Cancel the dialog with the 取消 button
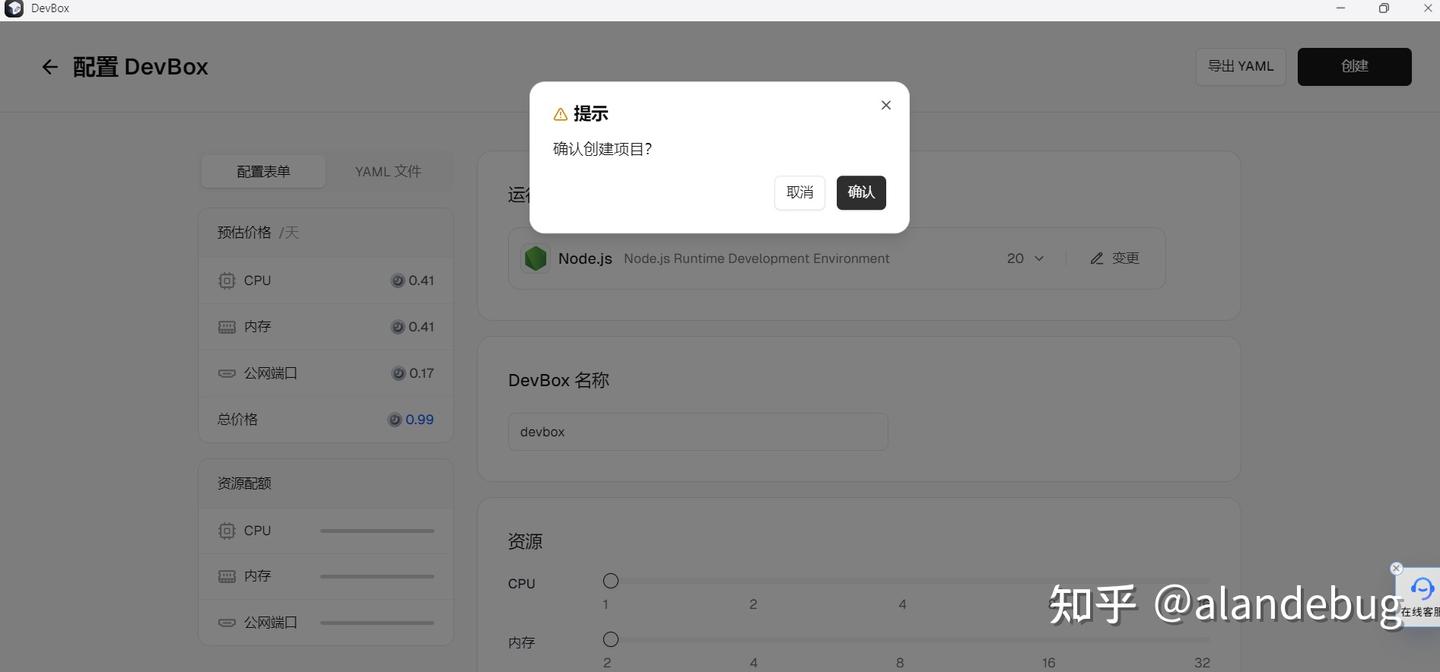This screenshot has width=1440, height=672. coord(798,192)
